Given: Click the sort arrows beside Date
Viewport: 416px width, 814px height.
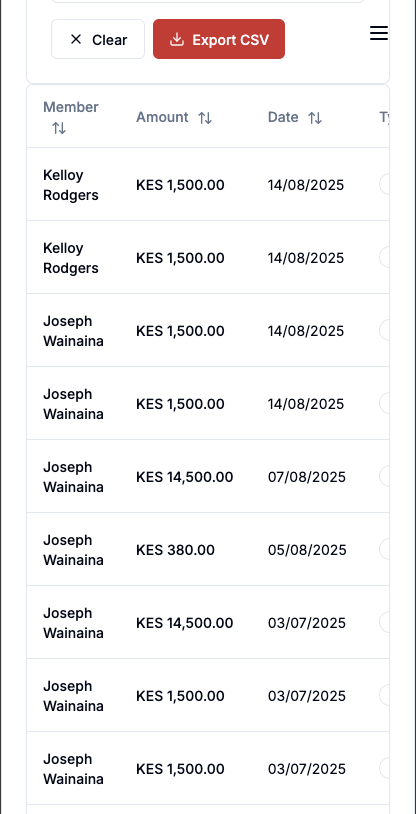Looking at the screenshot, I should coord(315,118).
